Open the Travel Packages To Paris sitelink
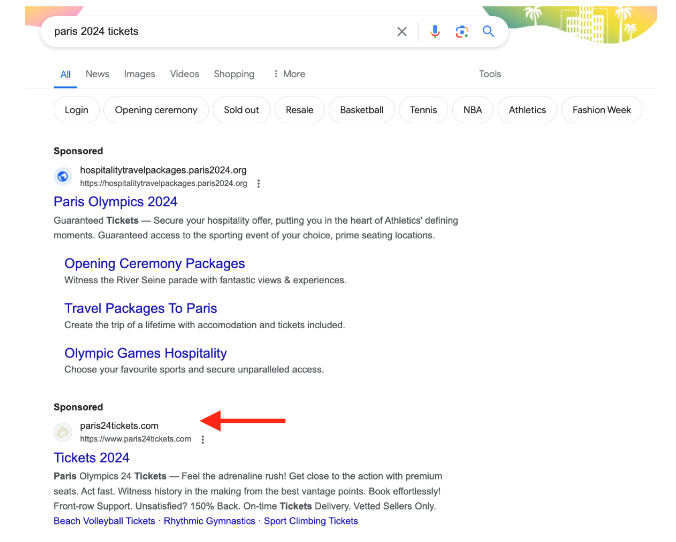The image size is (676, 542). click(141, 308)
